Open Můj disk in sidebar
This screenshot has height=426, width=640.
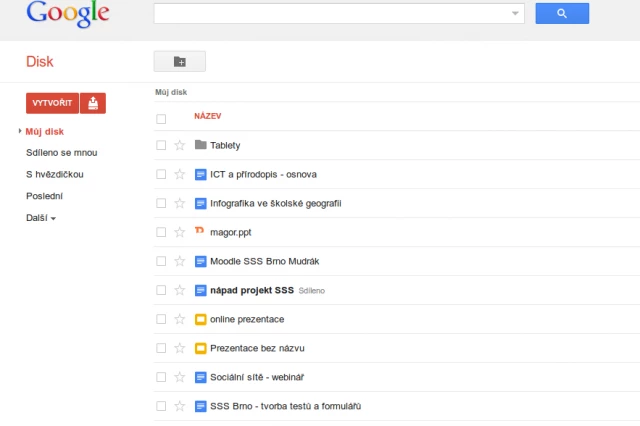click(44, 132)
